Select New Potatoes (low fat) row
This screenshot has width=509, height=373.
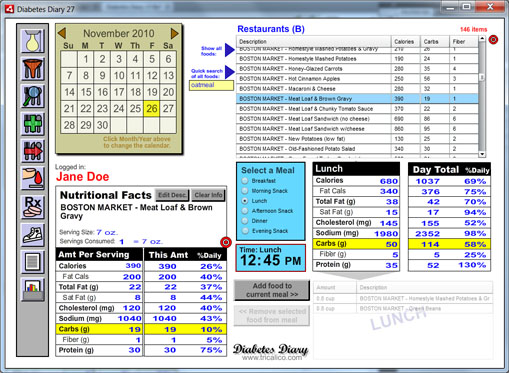click(357, 139)
